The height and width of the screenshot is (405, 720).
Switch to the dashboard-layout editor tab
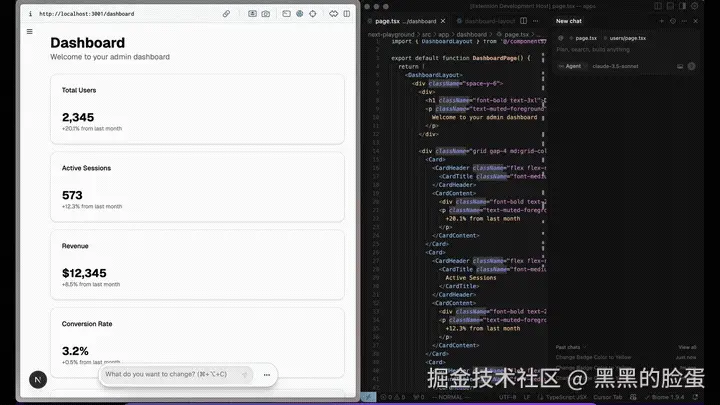(486, 21)
